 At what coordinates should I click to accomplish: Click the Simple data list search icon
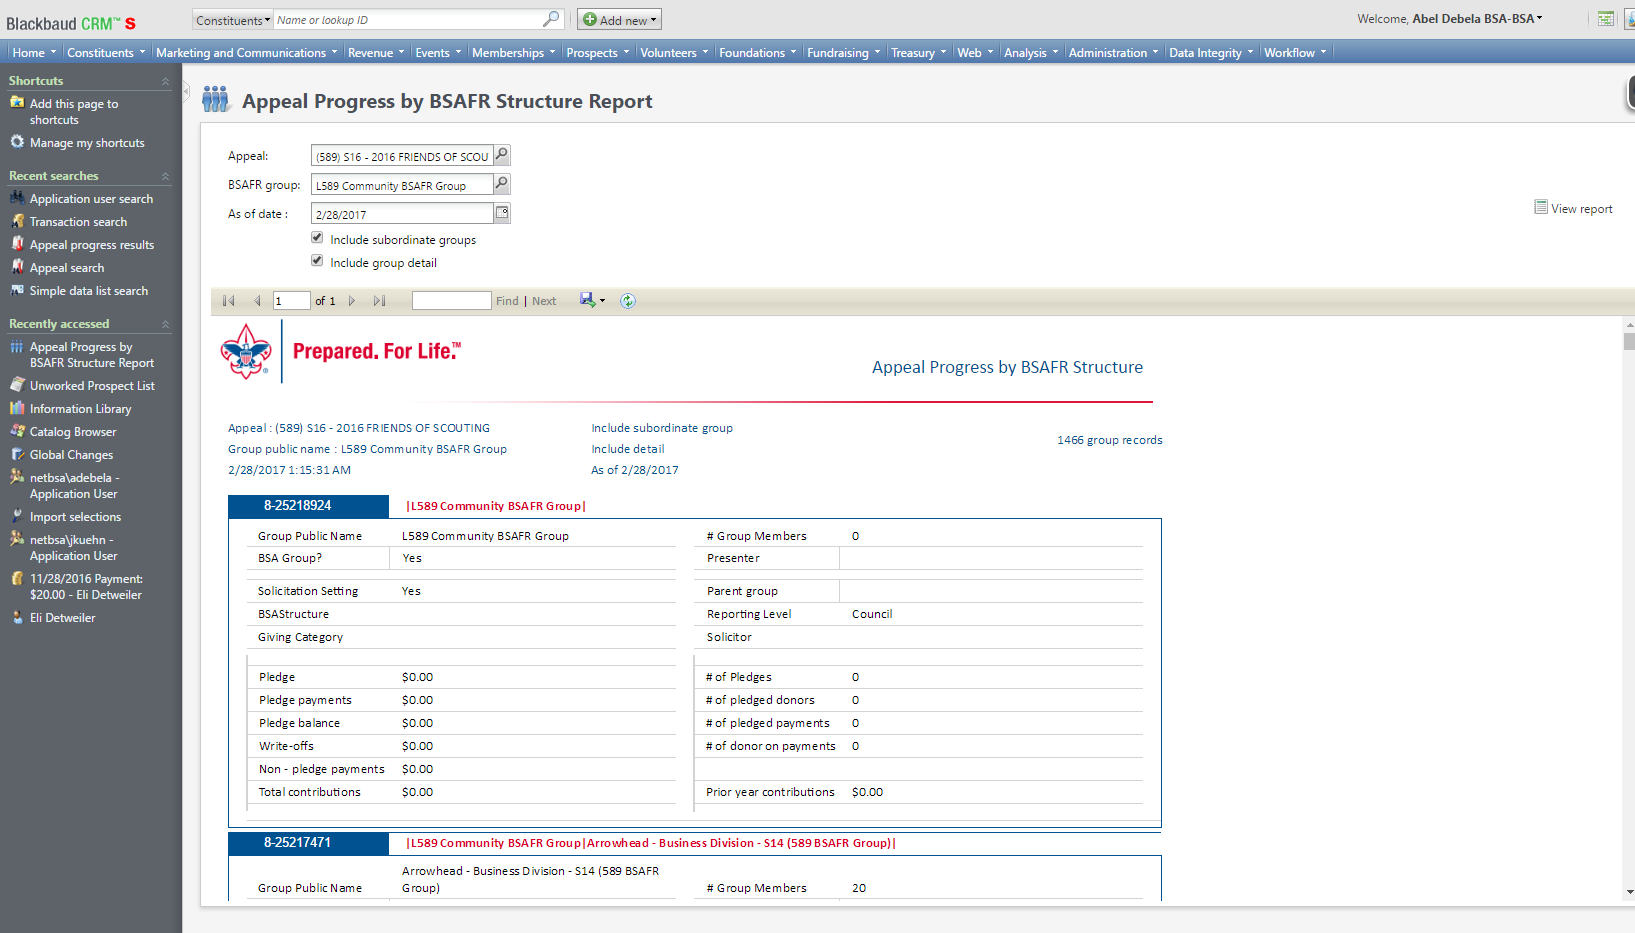click(17, 290)
